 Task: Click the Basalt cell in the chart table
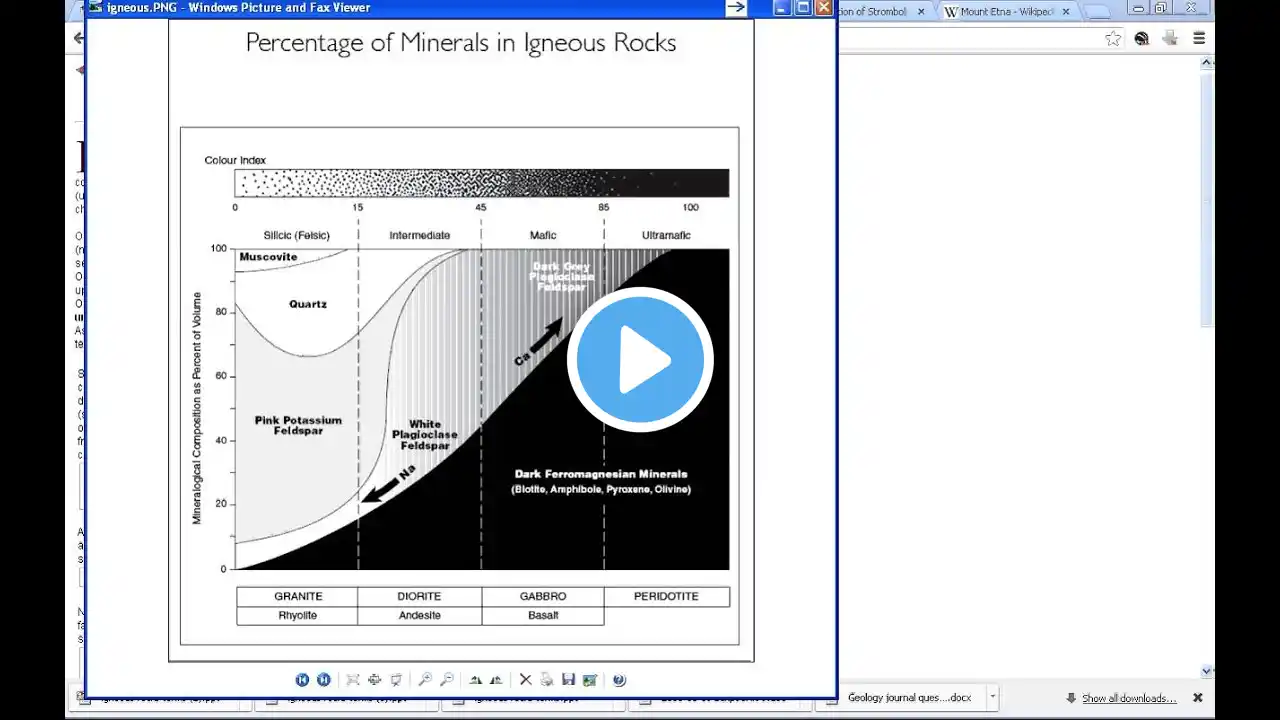pyautogui.click(x=543, y=615)
